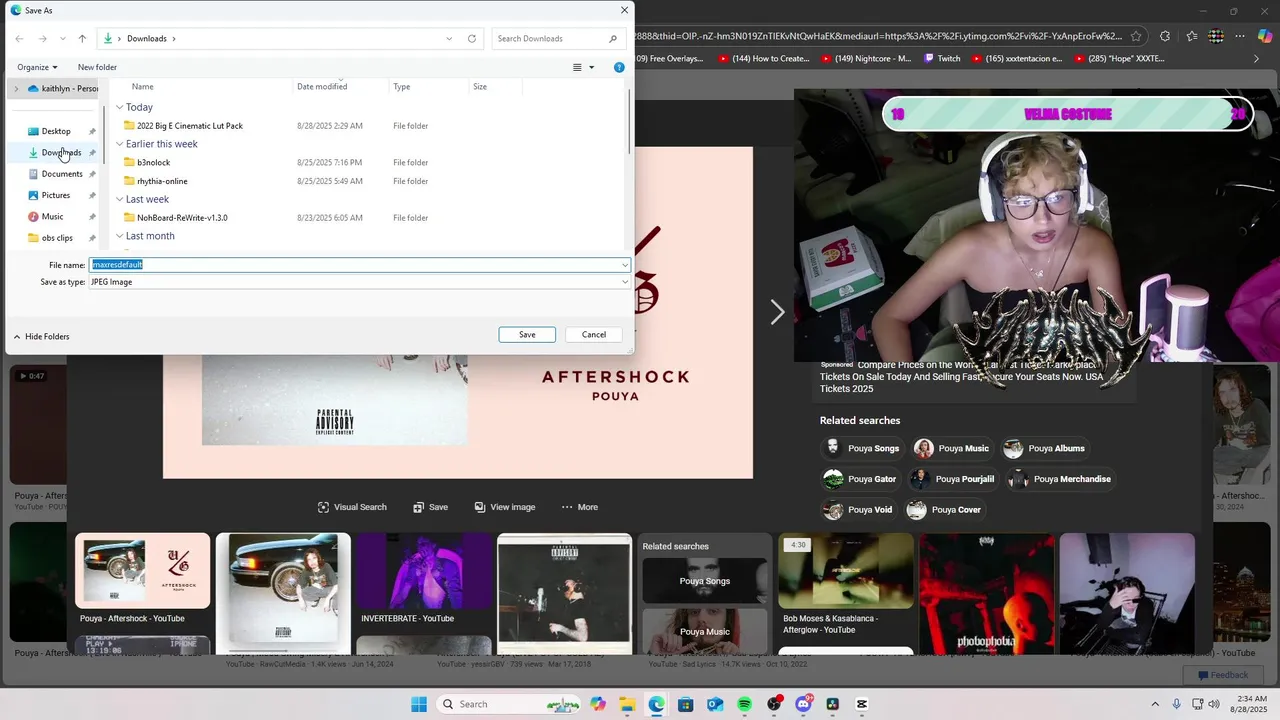The image size is (1280, 720).
Task: Open Microsoft Store from the taskbar
Action: click(686, 704)
